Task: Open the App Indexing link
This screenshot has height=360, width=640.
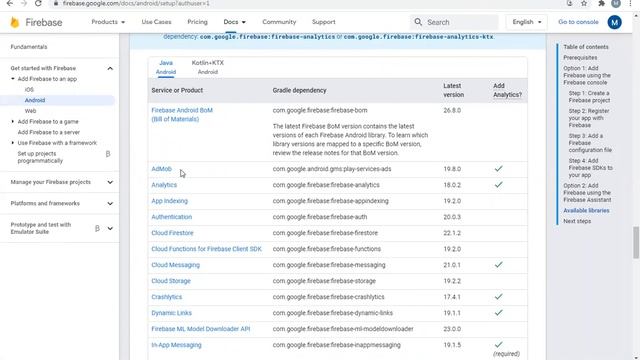Action: pos(169,201)
